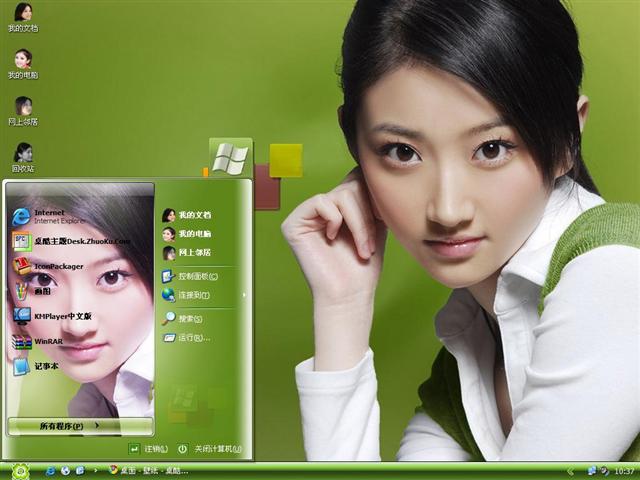Switch to Chrome 桌面-壁纸 taskbar window

pyautogui.click(x=148, y=471)
